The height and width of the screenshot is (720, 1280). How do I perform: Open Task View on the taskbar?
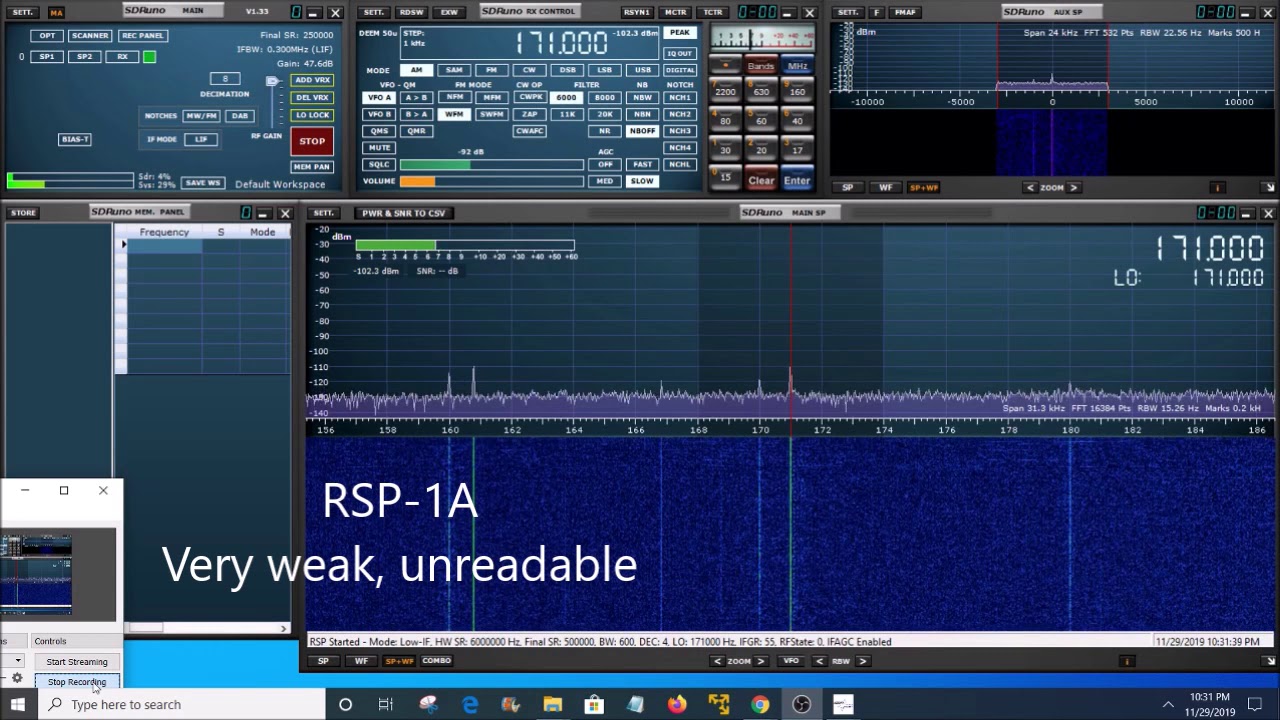click(x=386, y=705)
